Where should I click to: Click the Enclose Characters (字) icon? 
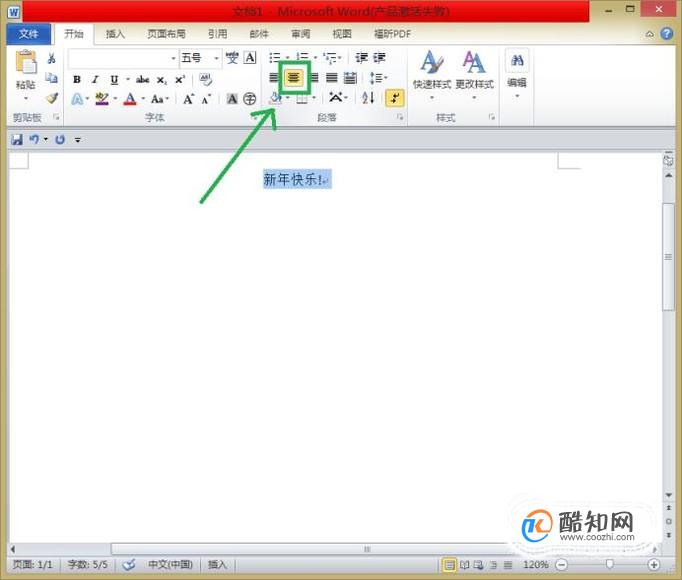tap(249, 99)
